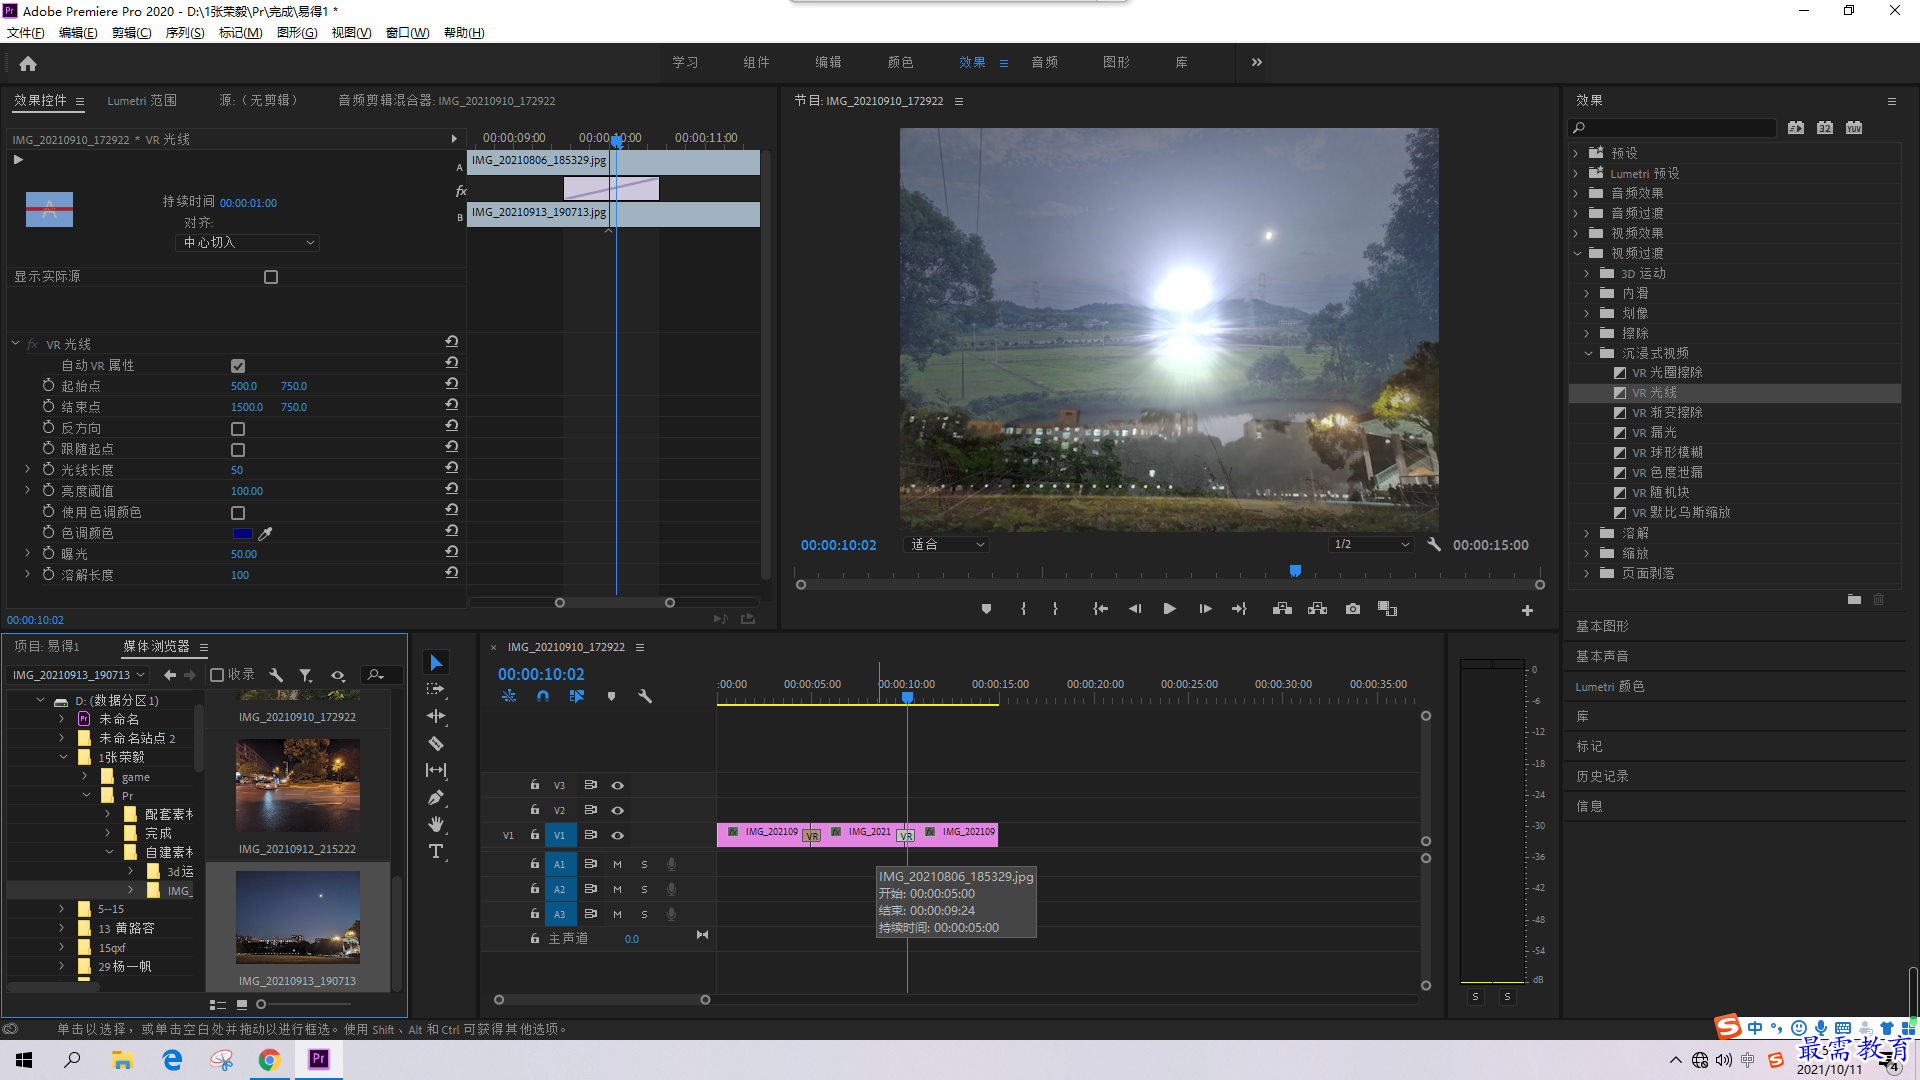Open timeline display settings wrench

pos(645,696)
